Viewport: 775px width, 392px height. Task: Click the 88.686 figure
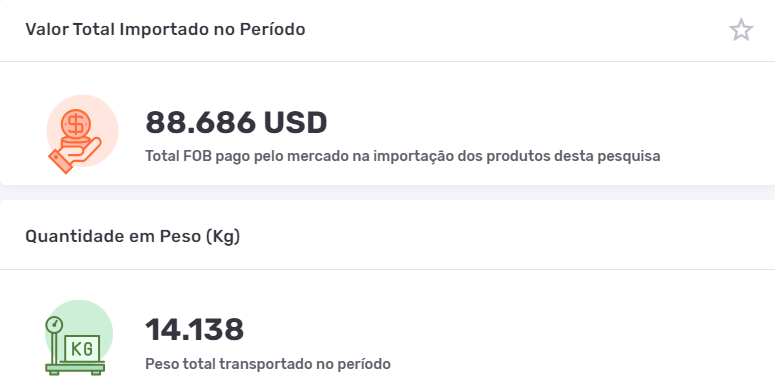click(x=200, y=122)
